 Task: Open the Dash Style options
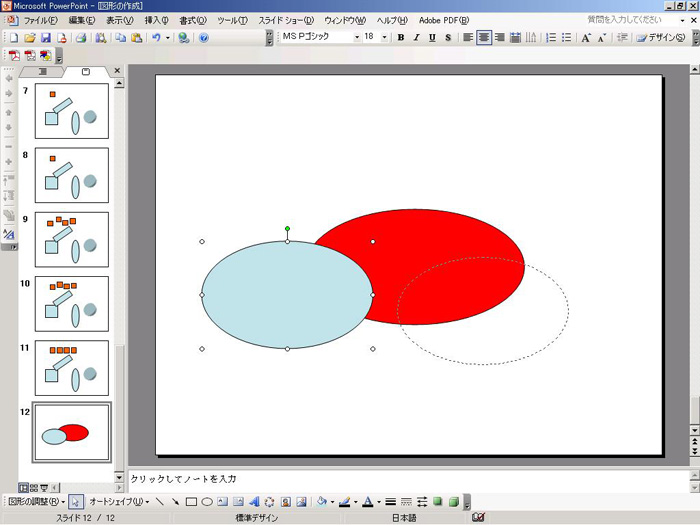(x=406, y=502)
